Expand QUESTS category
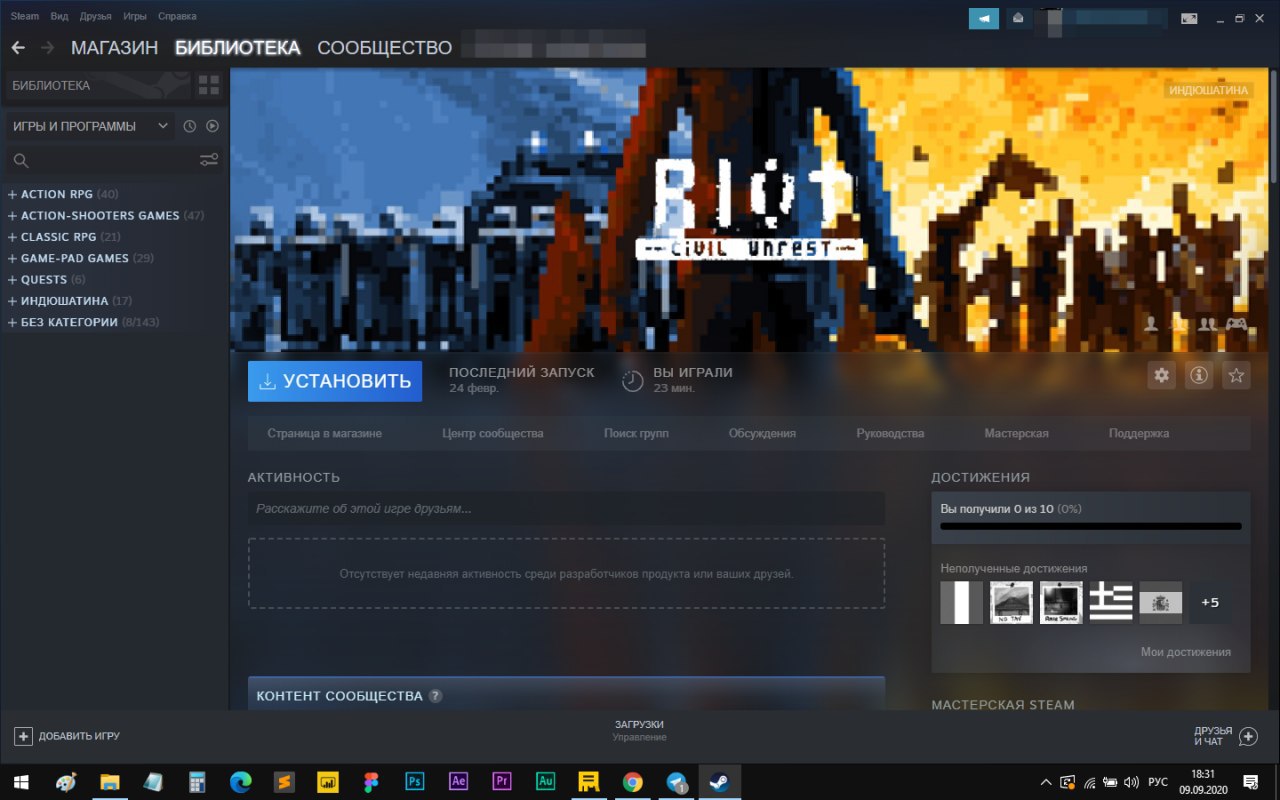Screen dimensions: 1280x800 (x=12, y=279)
